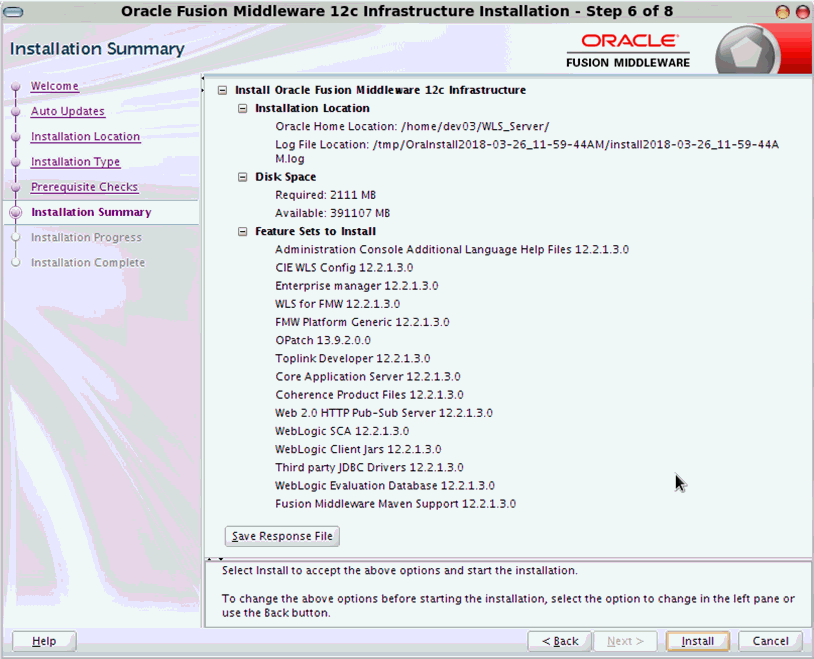This screenshot has width=814, height=659.
Task: Click the Save Response File button
Action: 282,536
